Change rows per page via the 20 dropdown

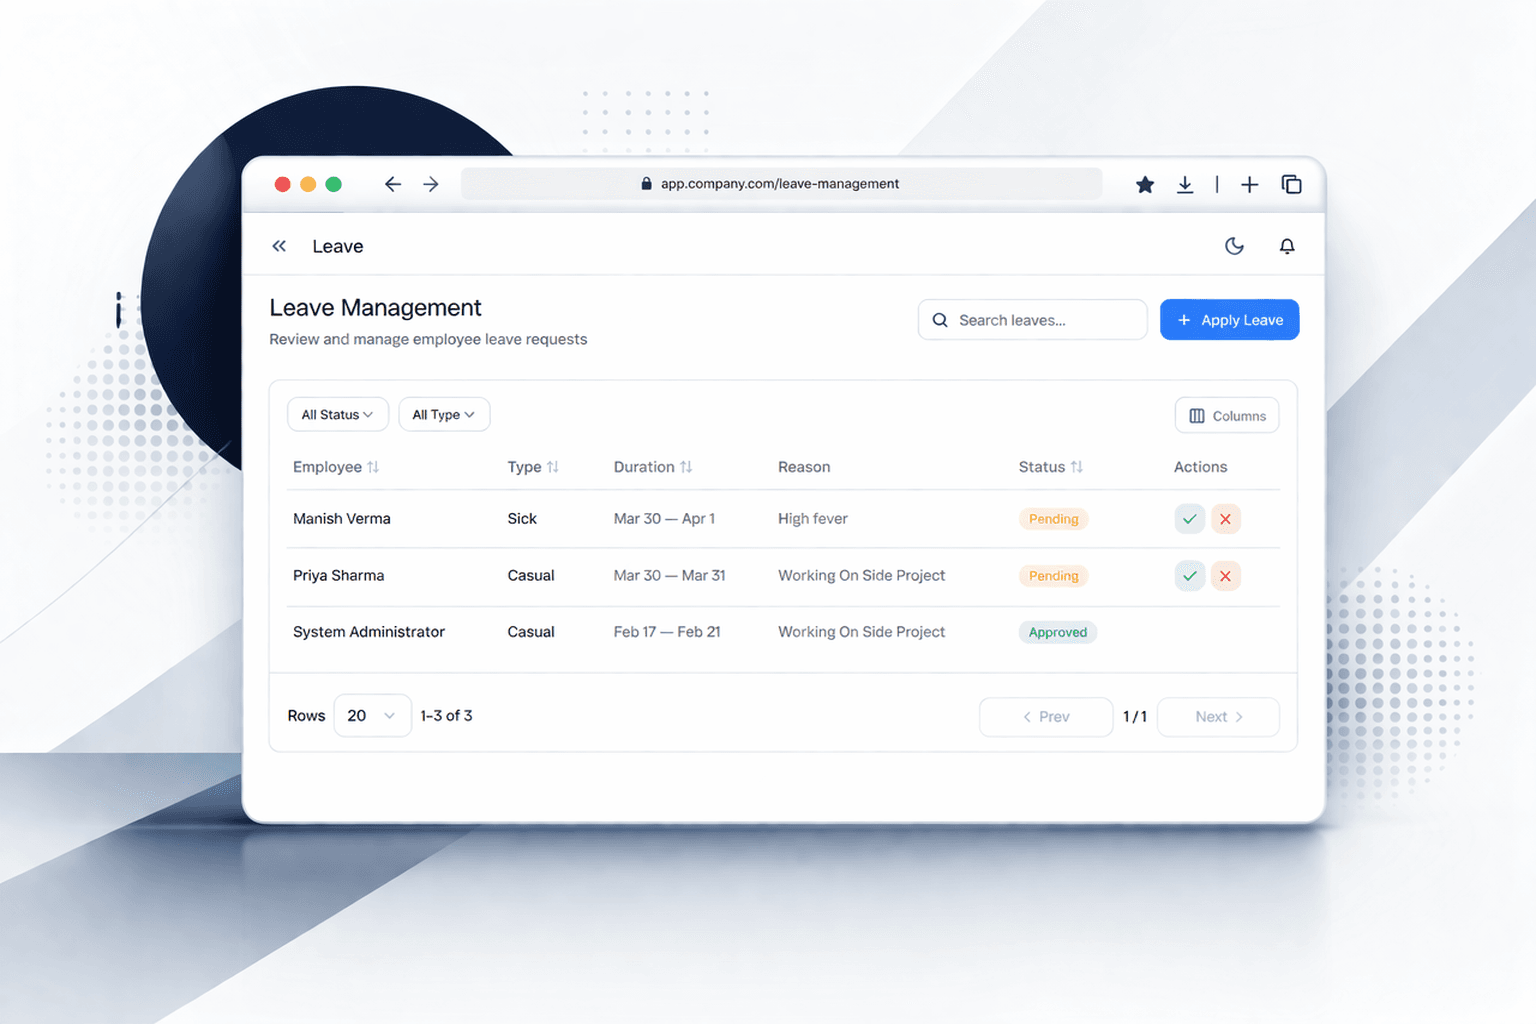pyautogui.click(x=372, y=715)
